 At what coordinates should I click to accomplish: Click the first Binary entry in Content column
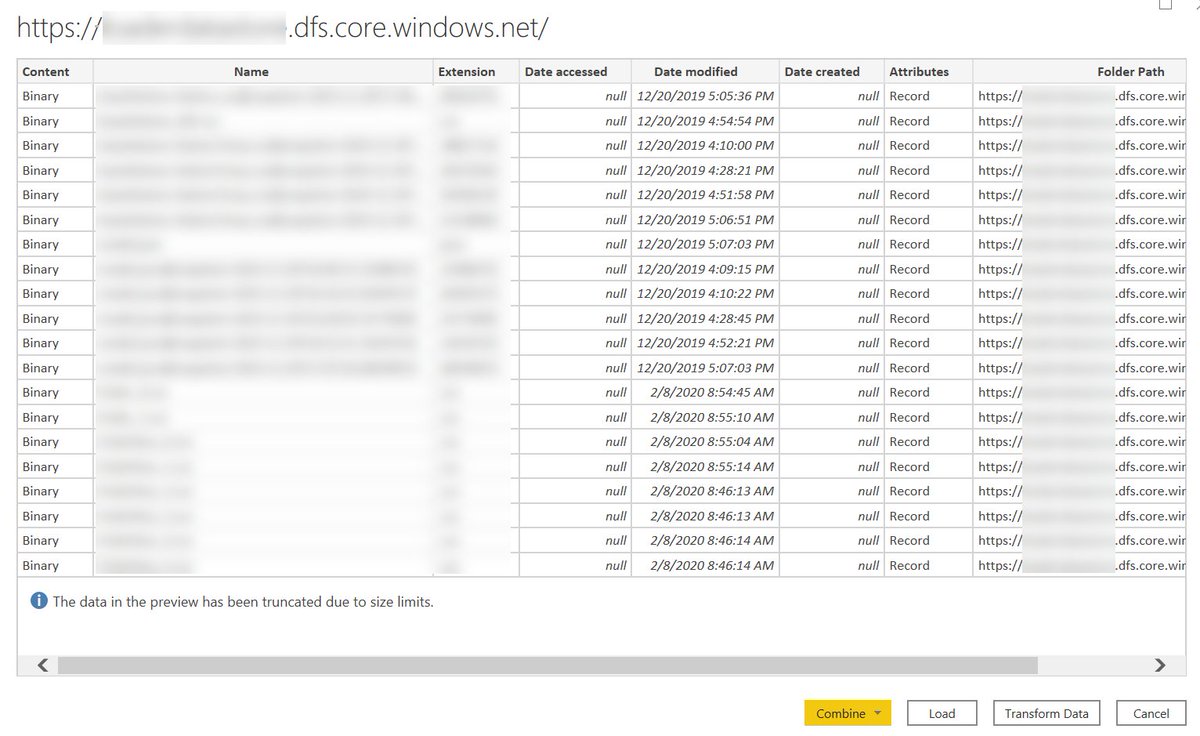click(40, 95)
